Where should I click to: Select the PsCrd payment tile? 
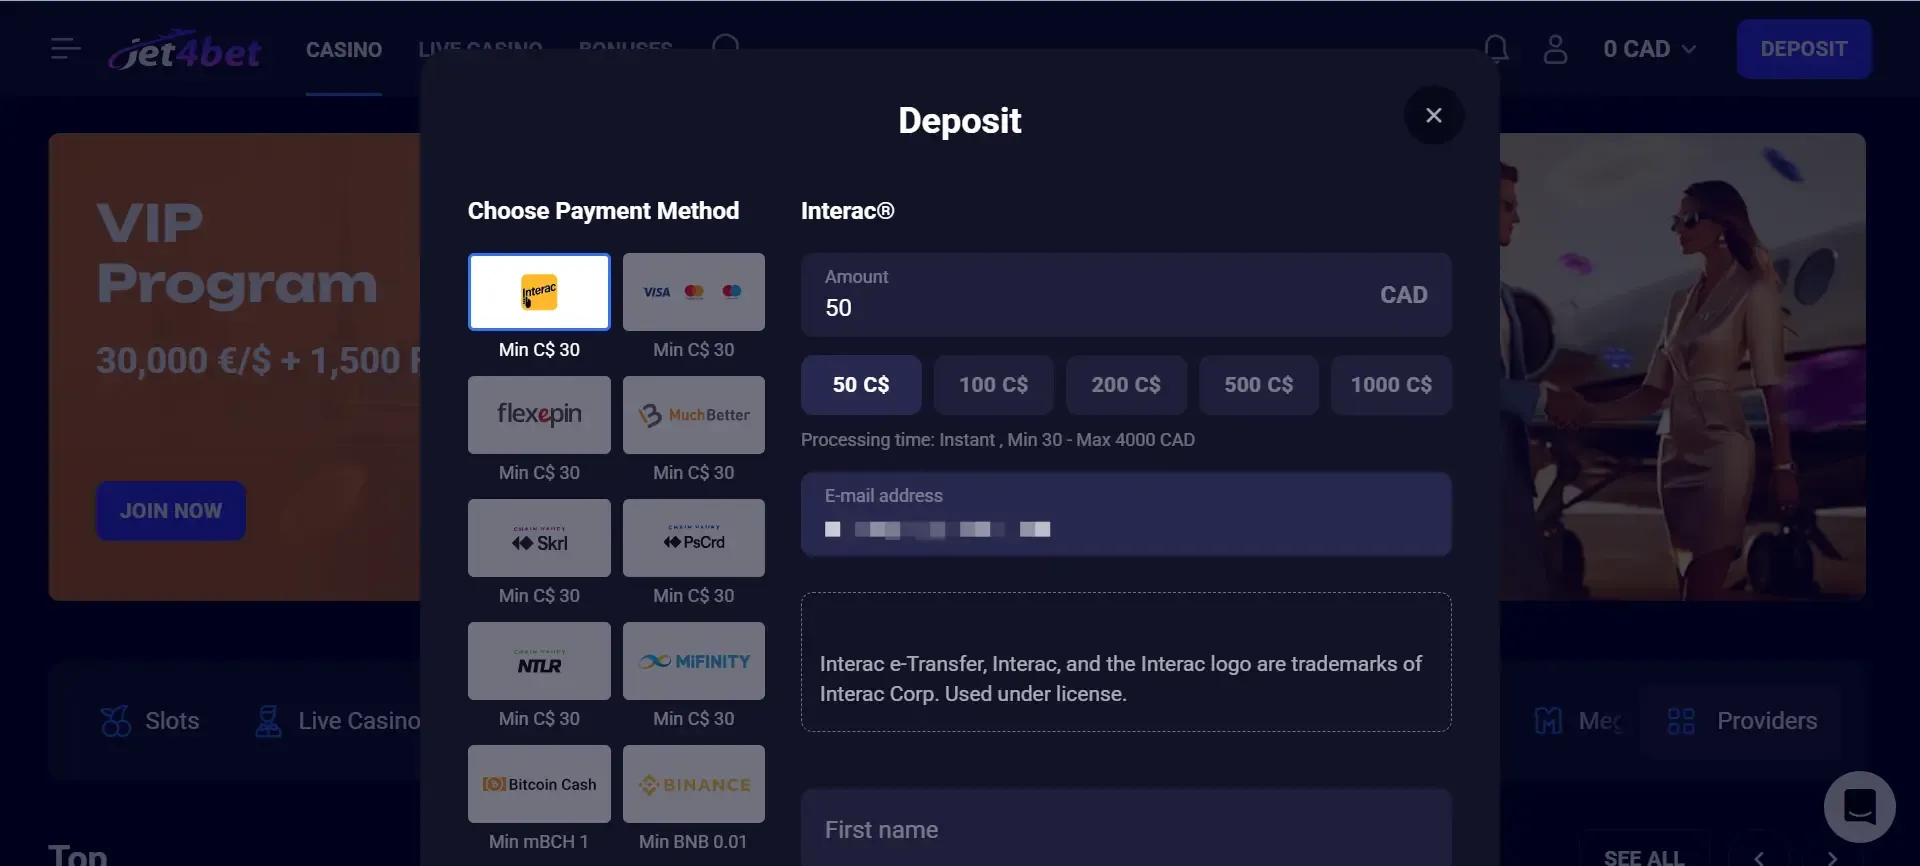click(x=694, y=538)
